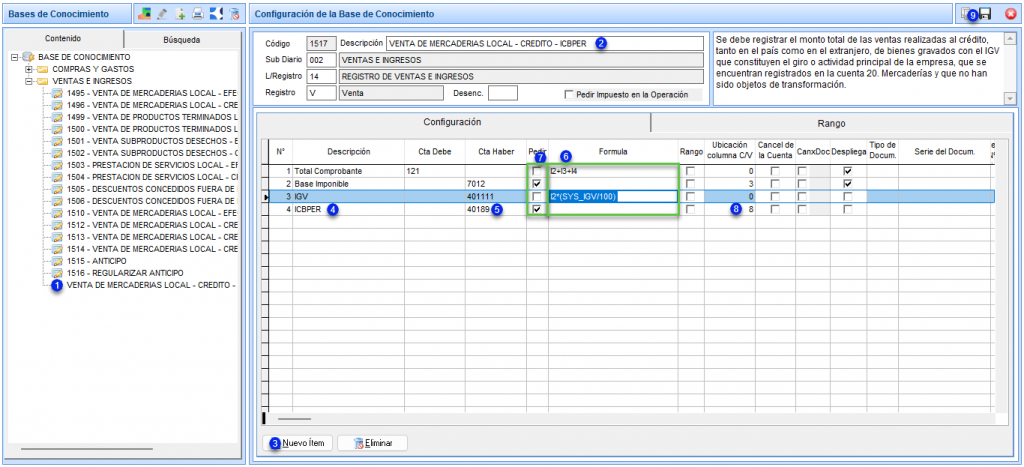Click the printer icon in the toolbar
This screenshot has height=467, width=1024.
[198, 13]
